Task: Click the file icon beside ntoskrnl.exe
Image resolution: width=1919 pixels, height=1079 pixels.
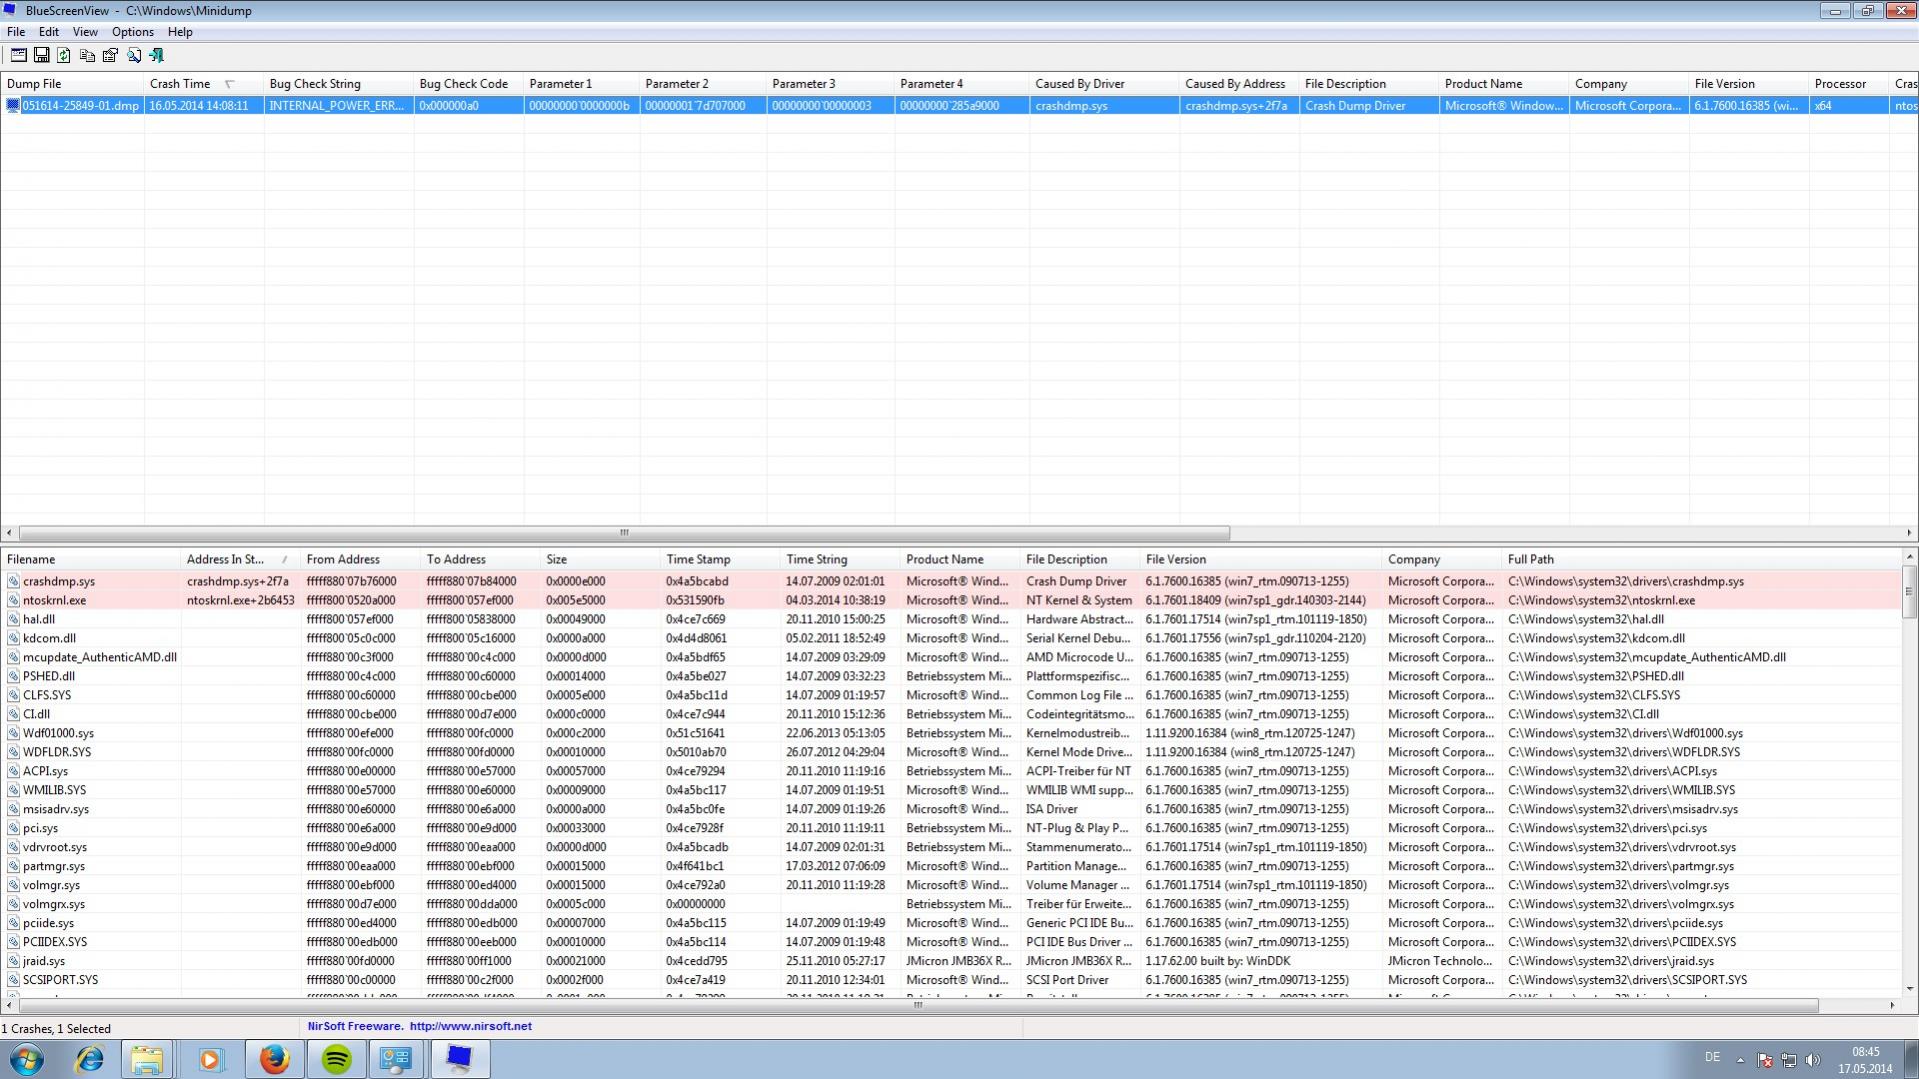Action: tap(13, 600)
